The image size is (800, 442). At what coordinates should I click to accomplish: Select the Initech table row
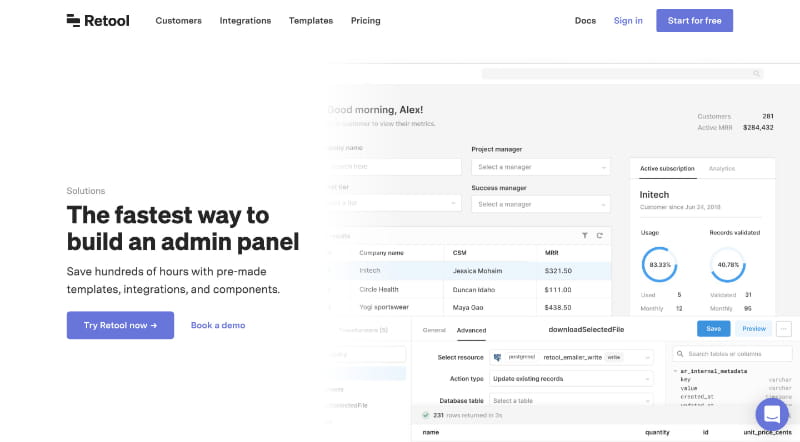(x=469, y=271)
